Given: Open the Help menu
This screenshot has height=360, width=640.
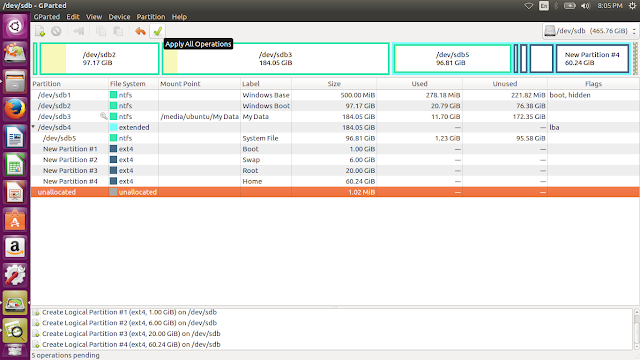Looking at the screenshot, I should point(179,17).
